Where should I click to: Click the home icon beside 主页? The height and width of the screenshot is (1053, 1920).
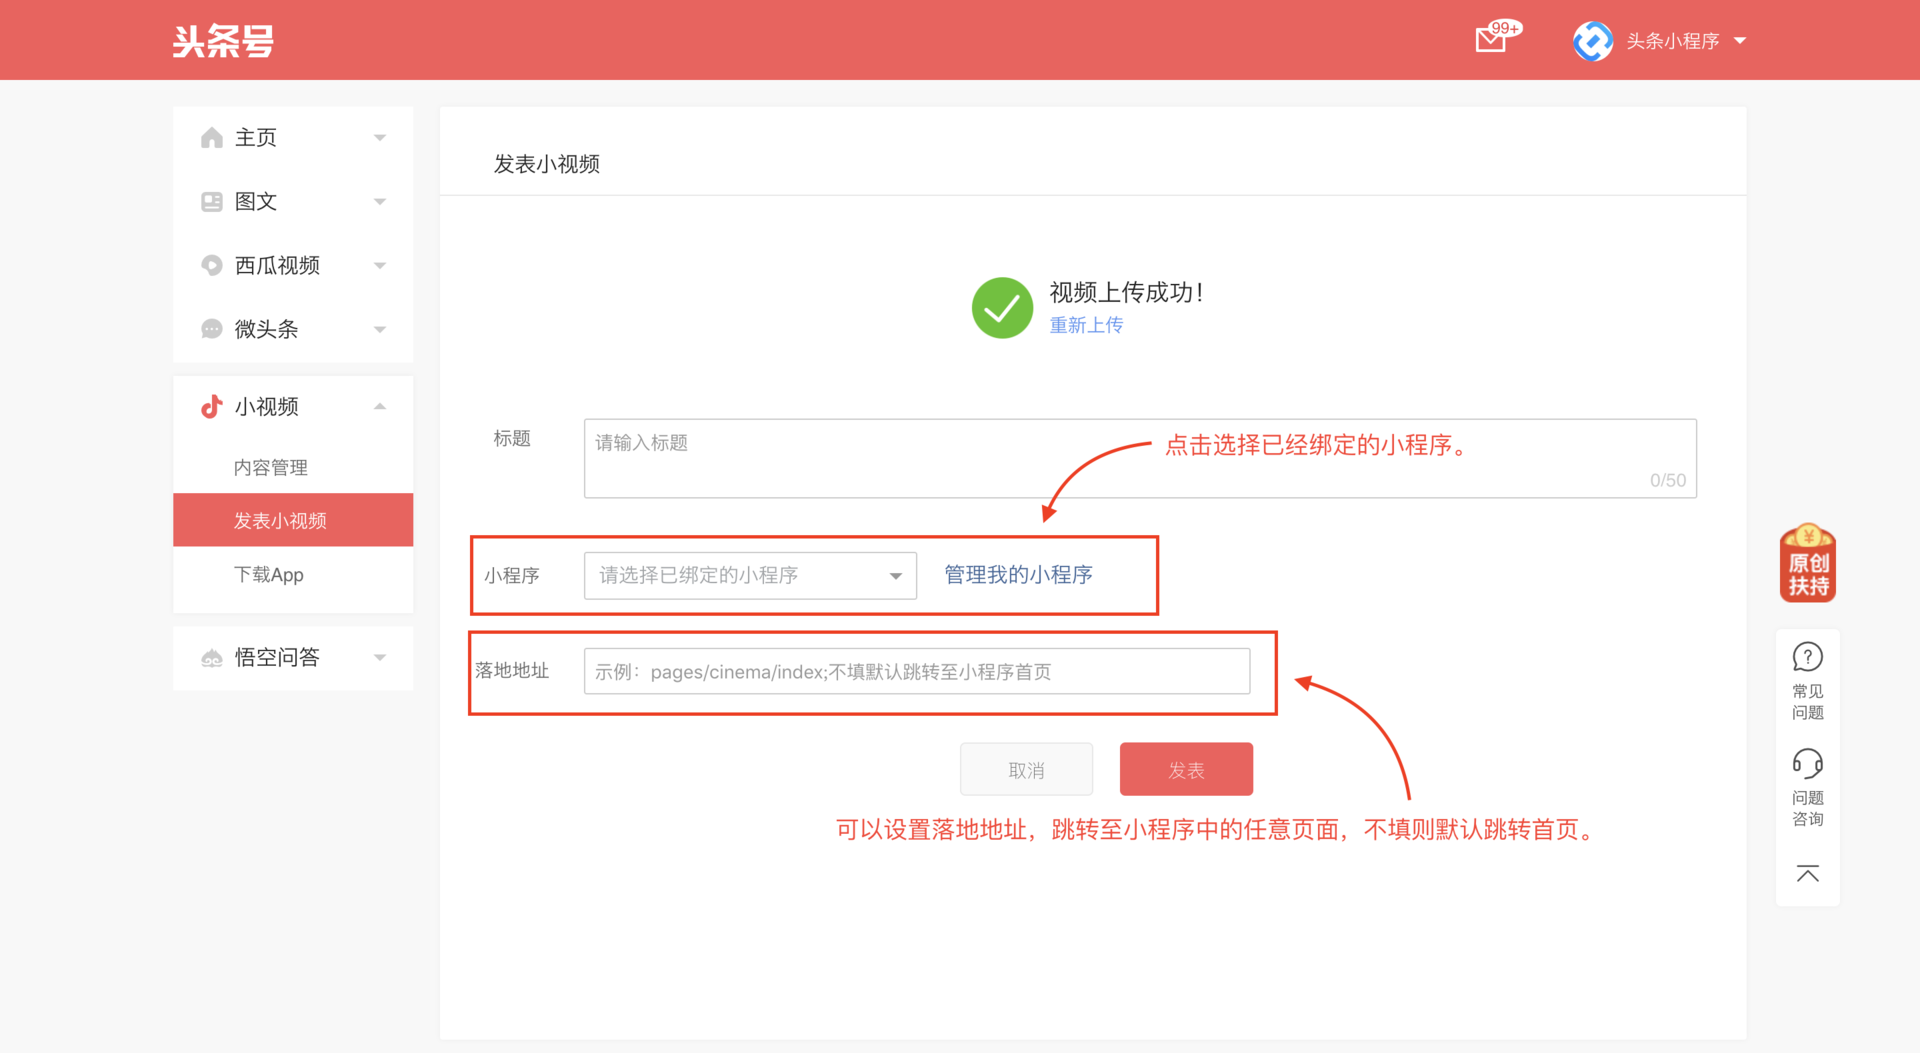click(211, 138)
